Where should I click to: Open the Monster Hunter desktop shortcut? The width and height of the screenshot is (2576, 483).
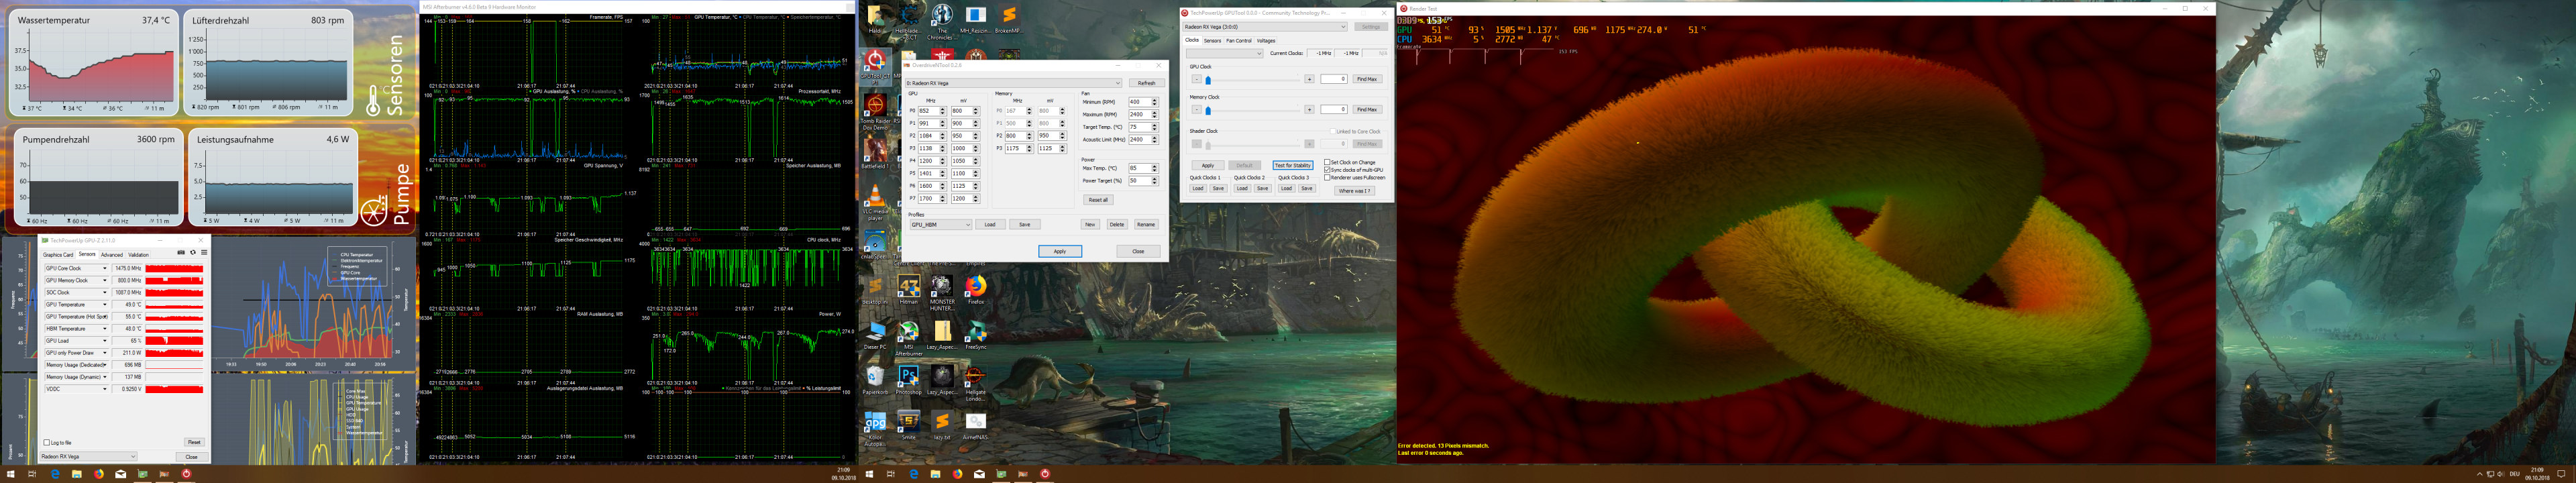tap(942, 293)
